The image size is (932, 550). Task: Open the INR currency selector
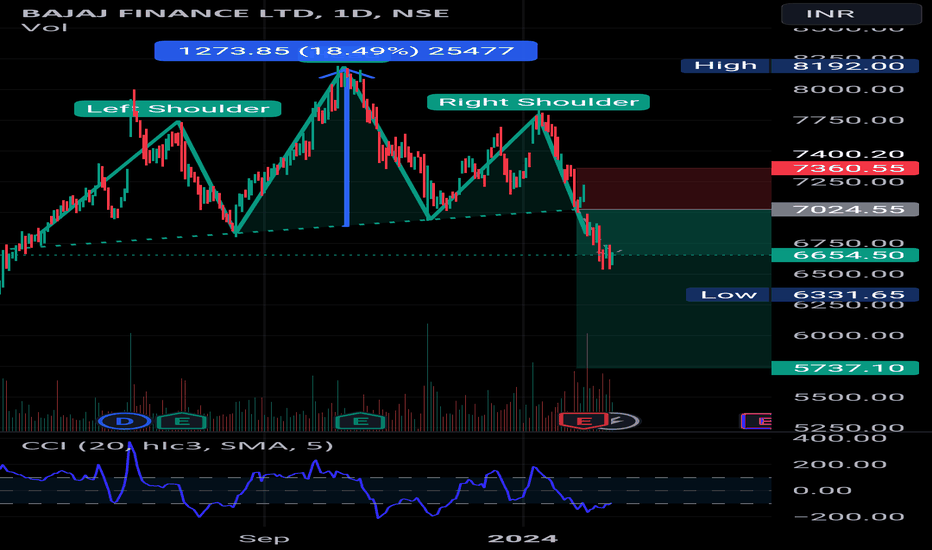(851, 14)
